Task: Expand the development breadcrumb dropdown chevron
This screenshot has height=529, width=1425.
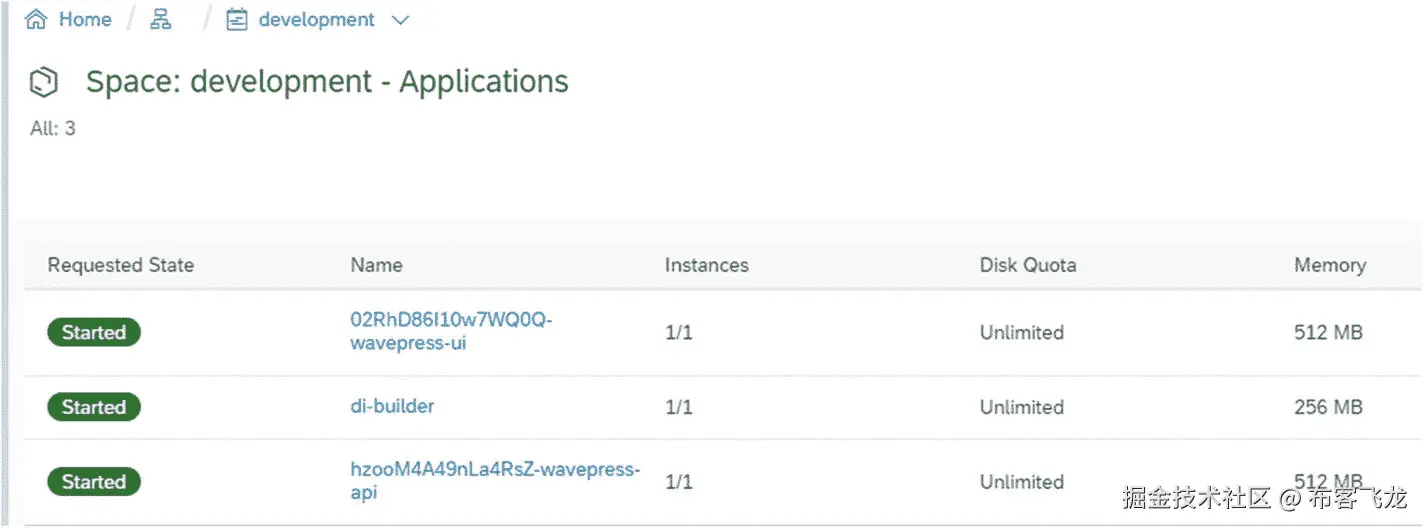Action: (400, 20)
